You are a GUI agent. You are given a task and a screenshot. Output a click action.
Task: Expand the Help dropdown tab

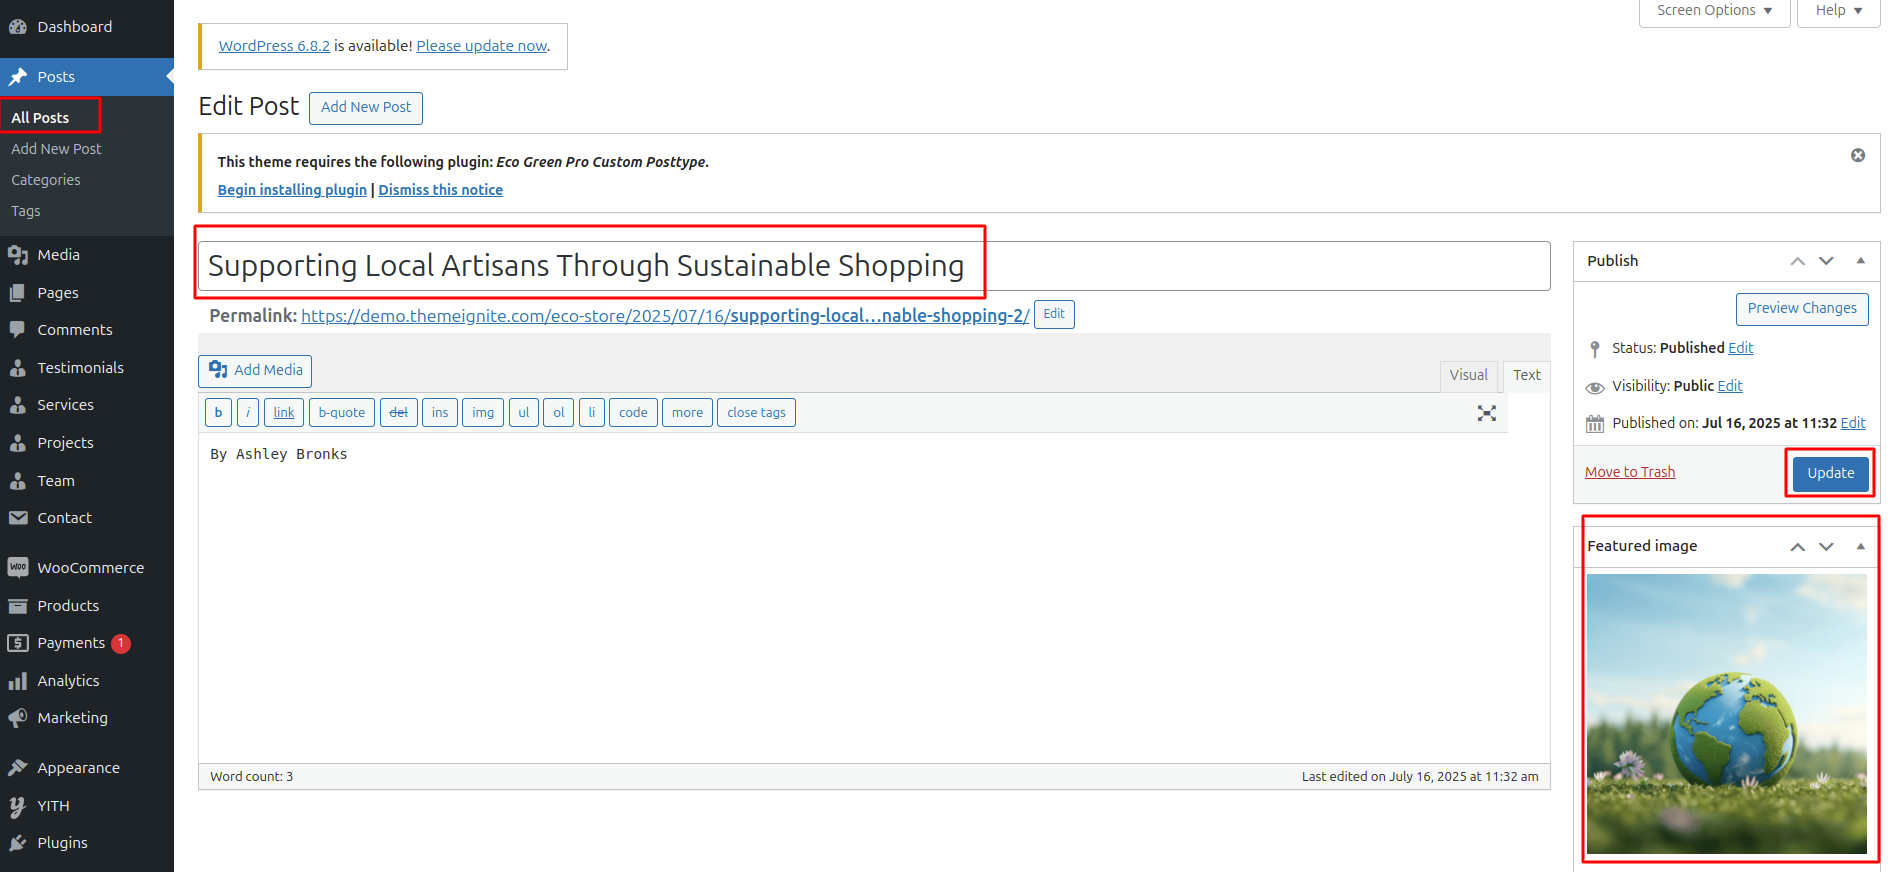point(1838,11)
